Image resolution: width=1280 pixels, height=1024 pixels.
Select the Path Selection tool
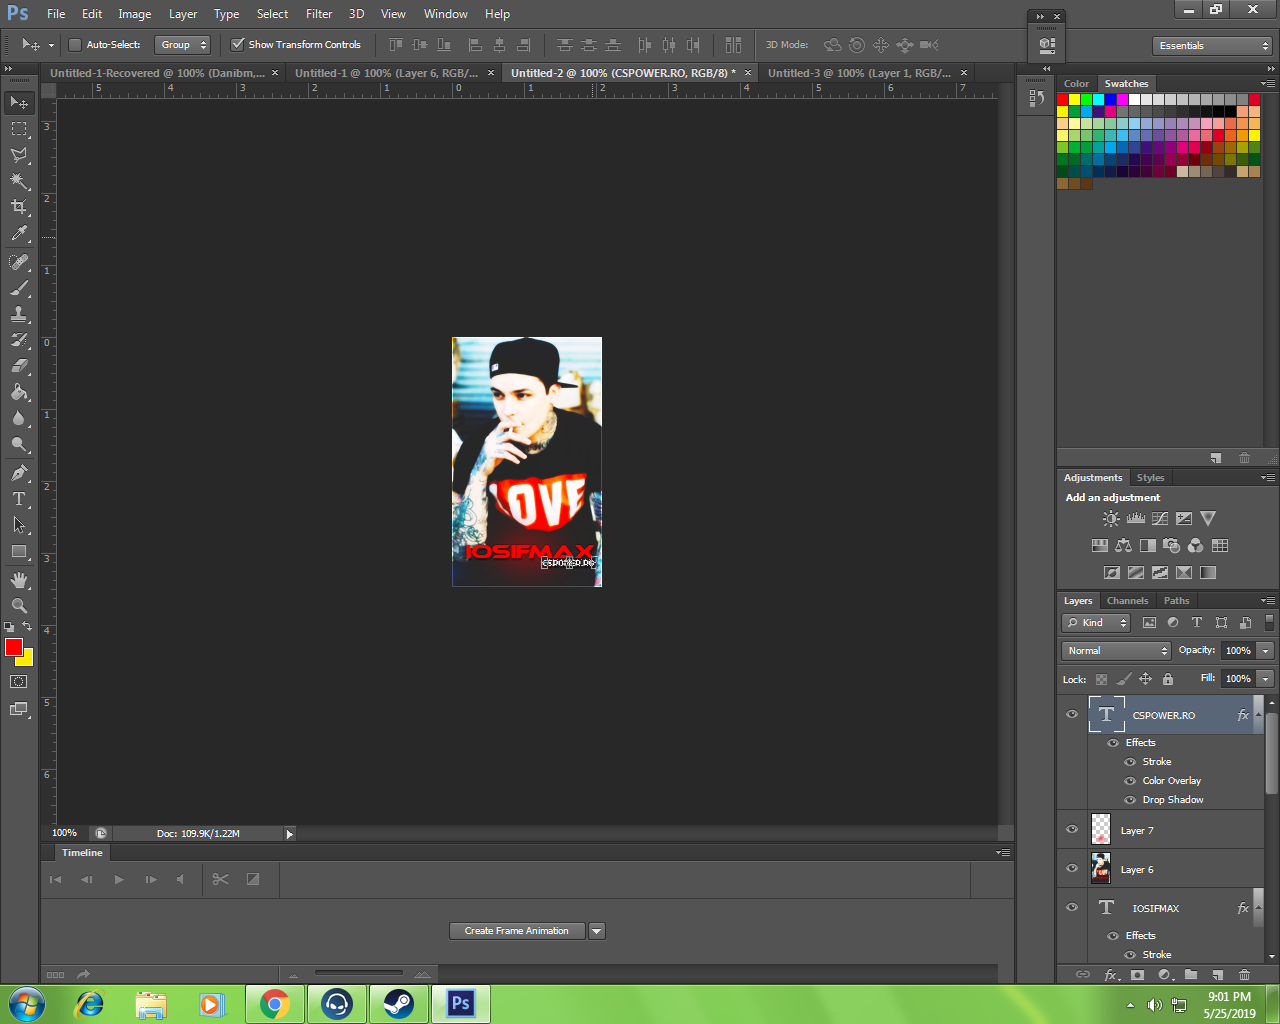pos(19,525)
